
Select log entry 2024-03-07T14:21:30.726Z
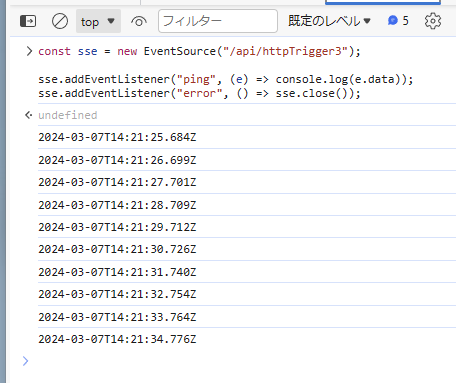coord(117,249)
